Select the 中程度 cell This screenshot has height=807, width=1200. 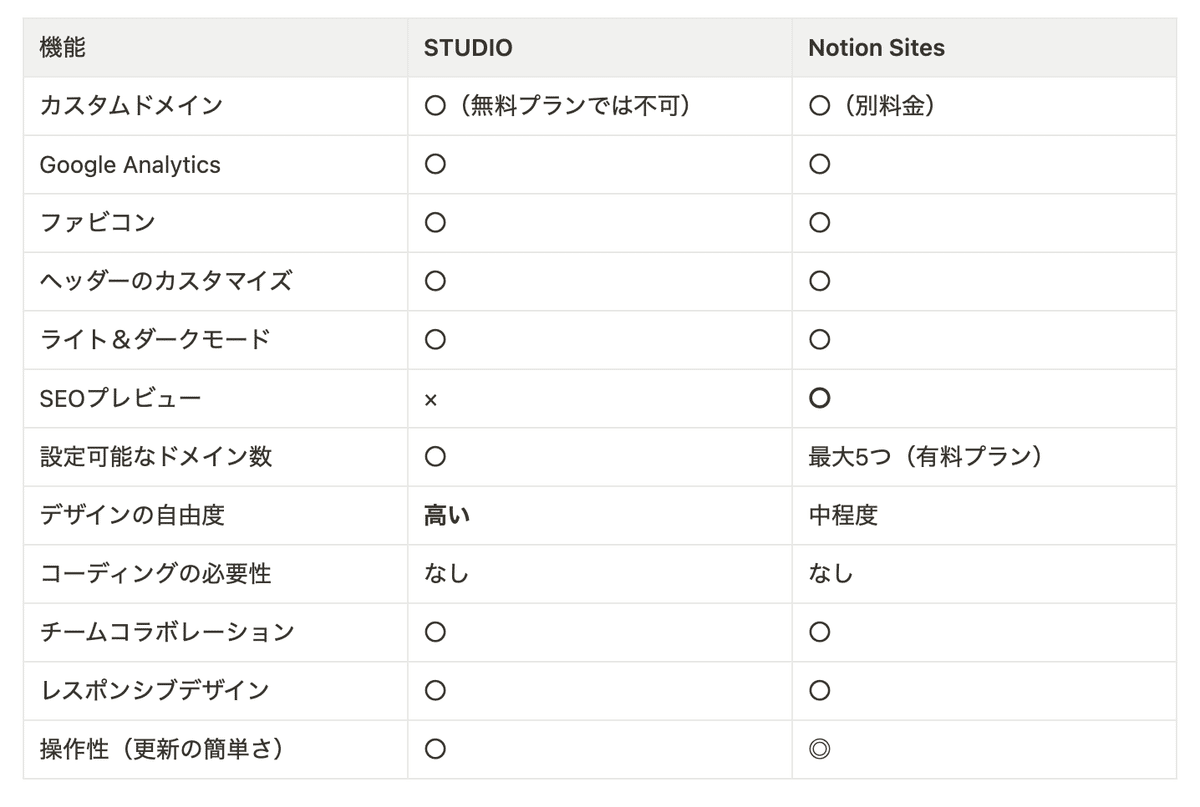843,515
